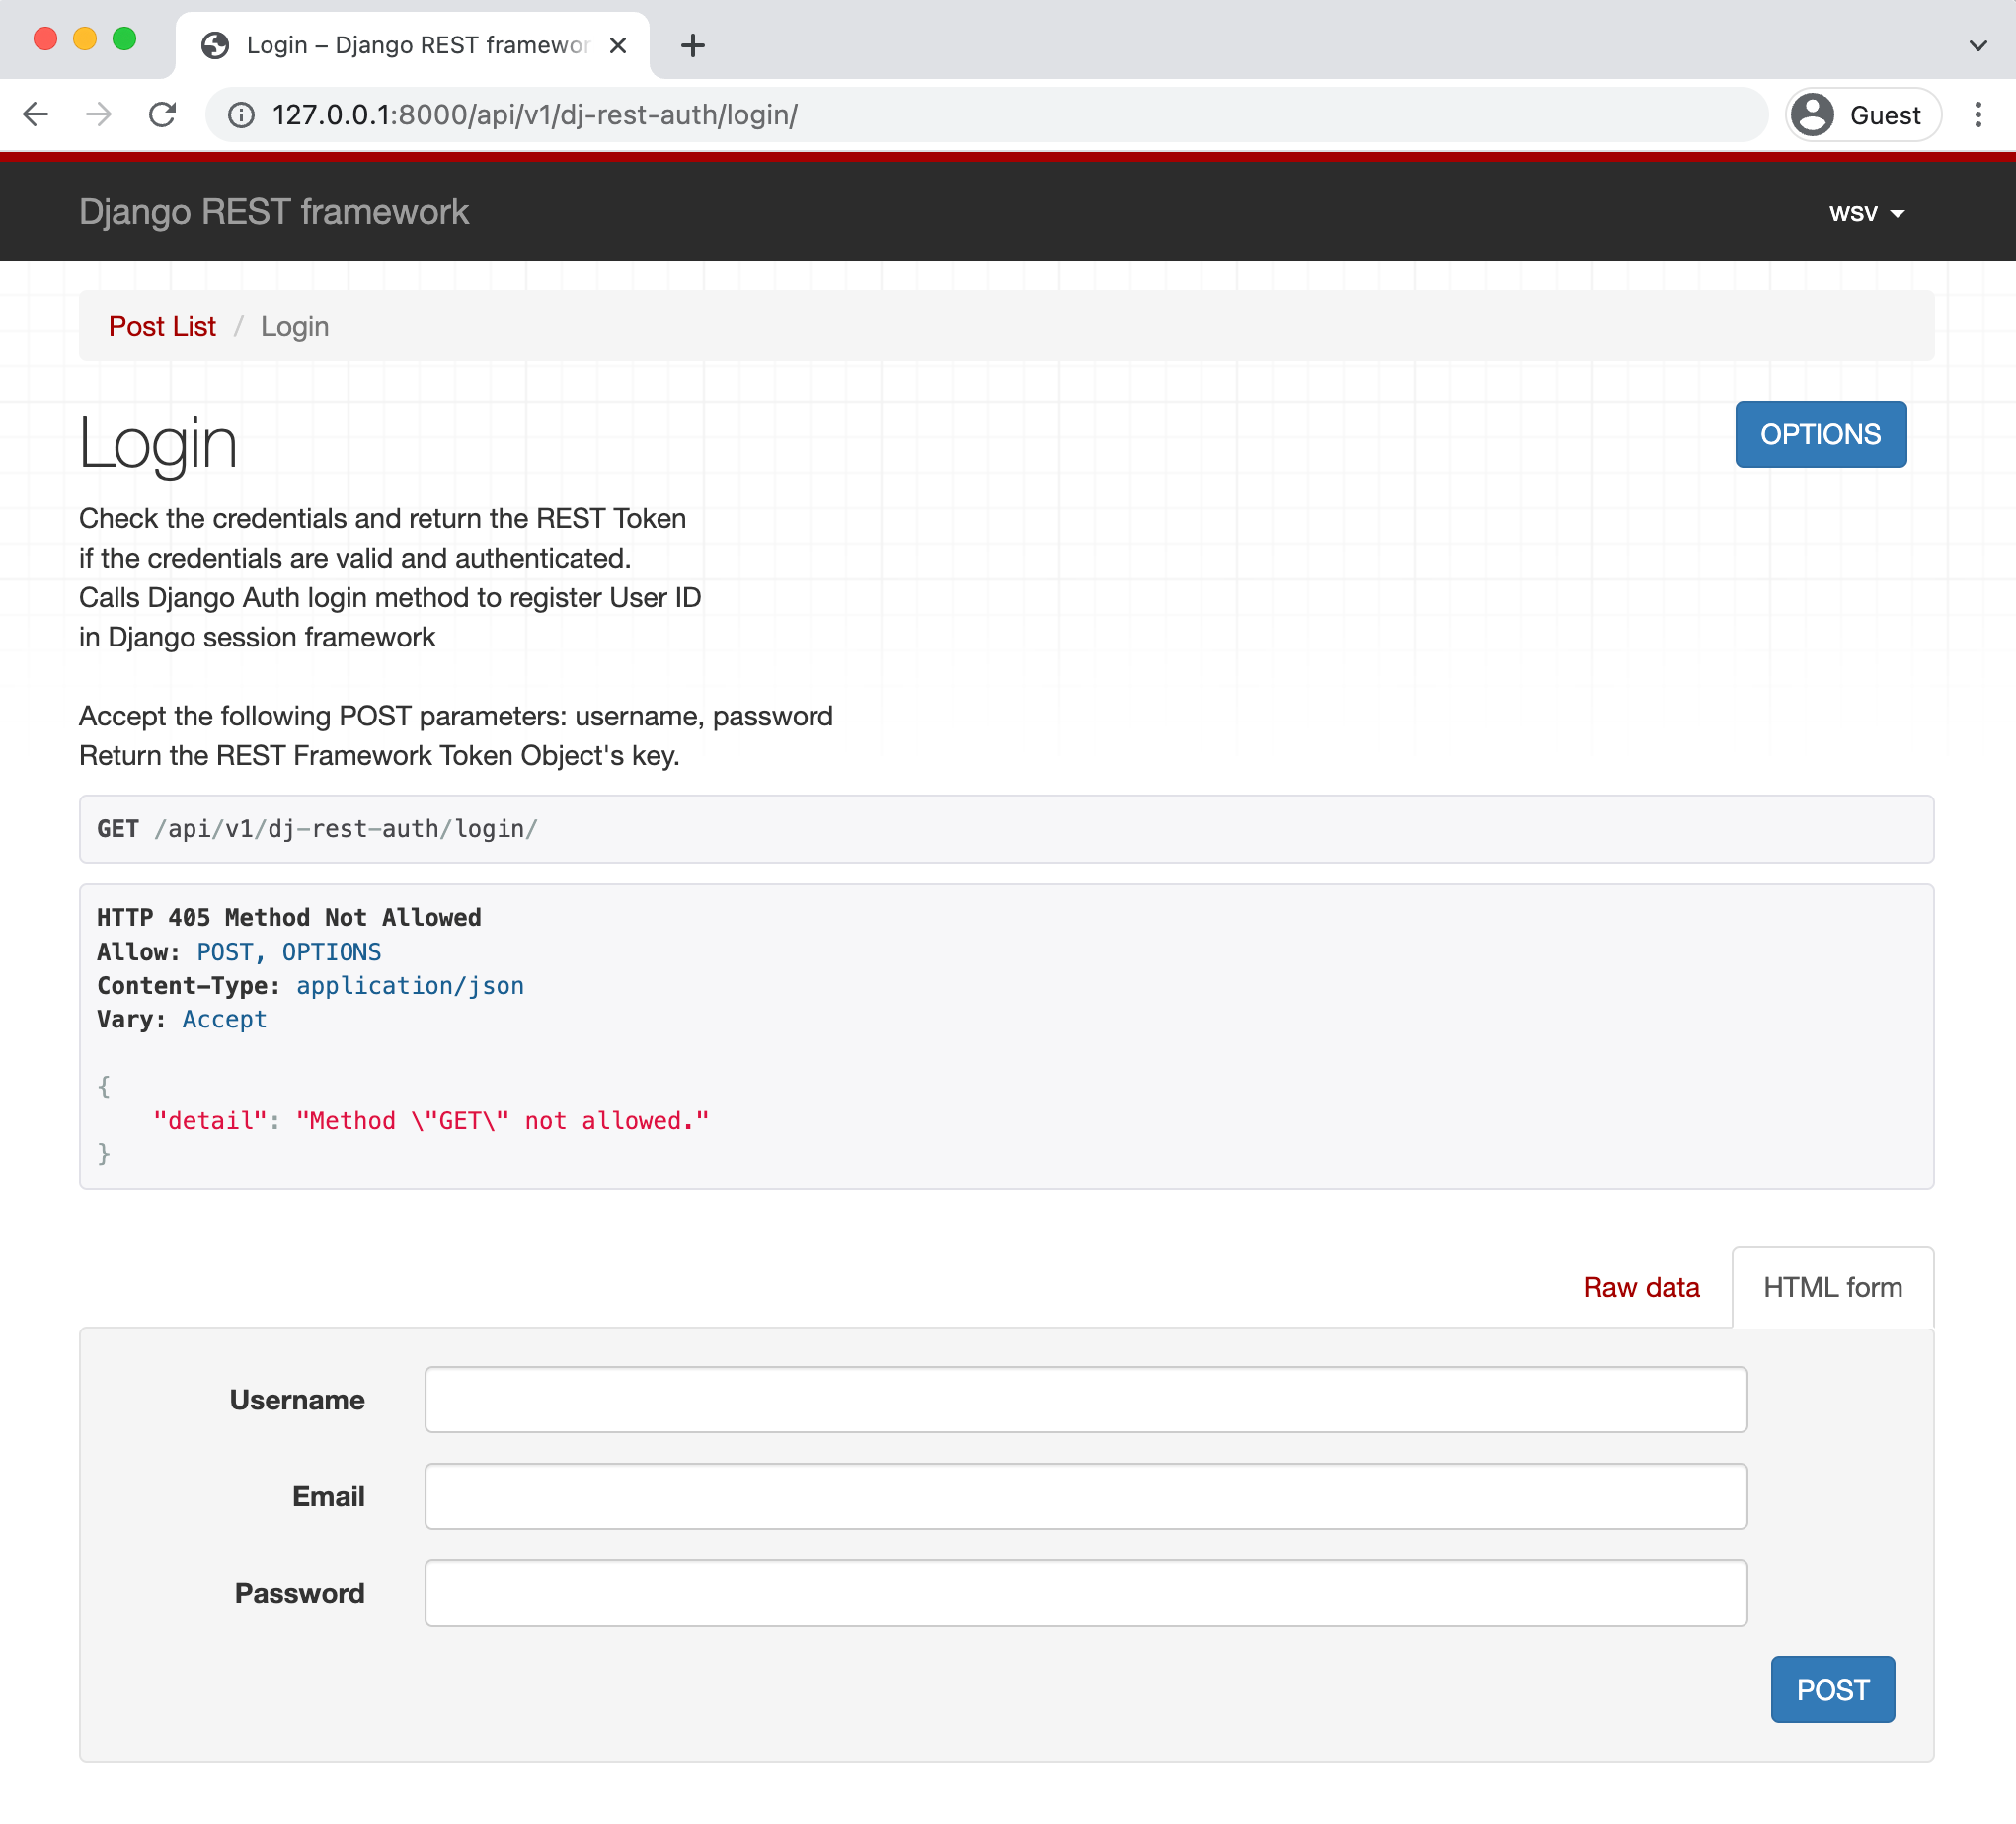Select the Login browser tab
Viewport: 2016px width, 1824px height.
click(412, 45)
